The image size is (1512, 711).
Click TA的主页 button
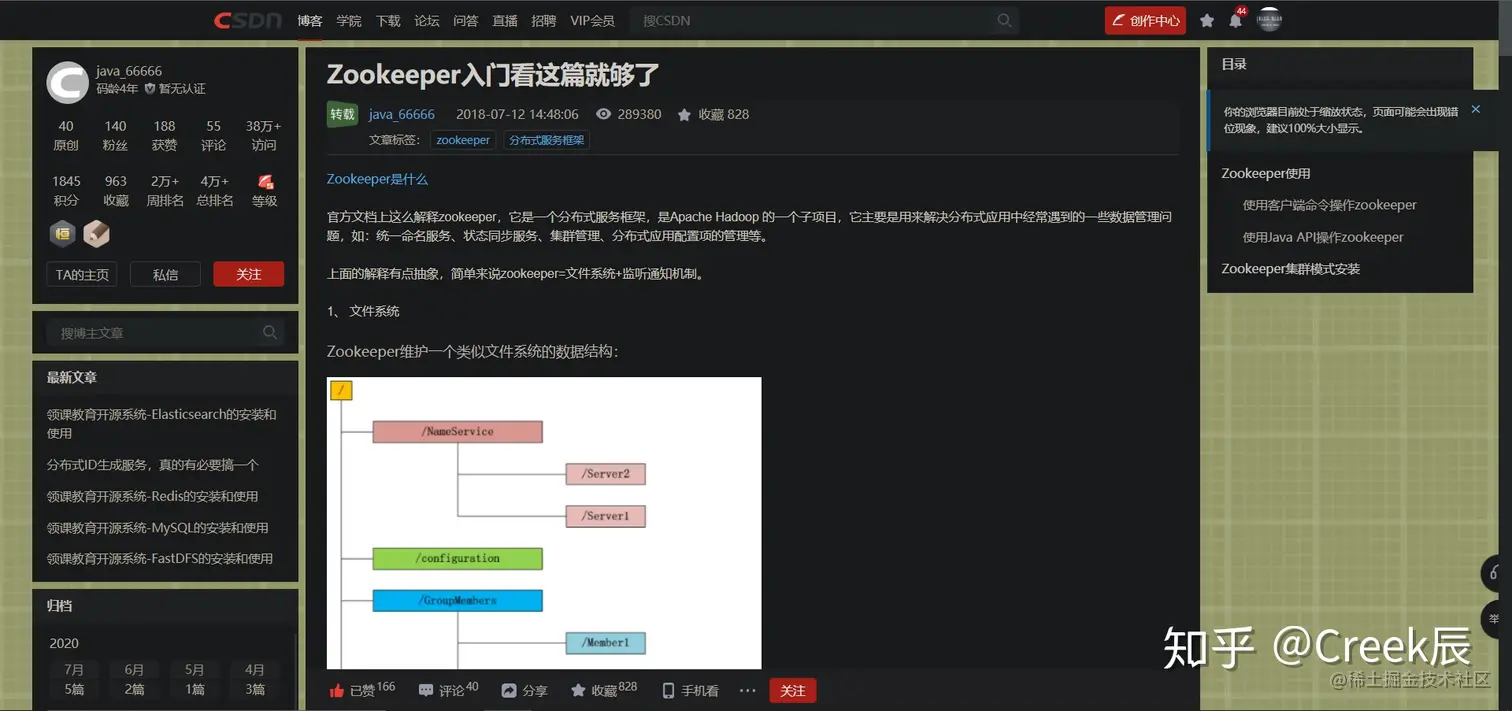(82, 274)
